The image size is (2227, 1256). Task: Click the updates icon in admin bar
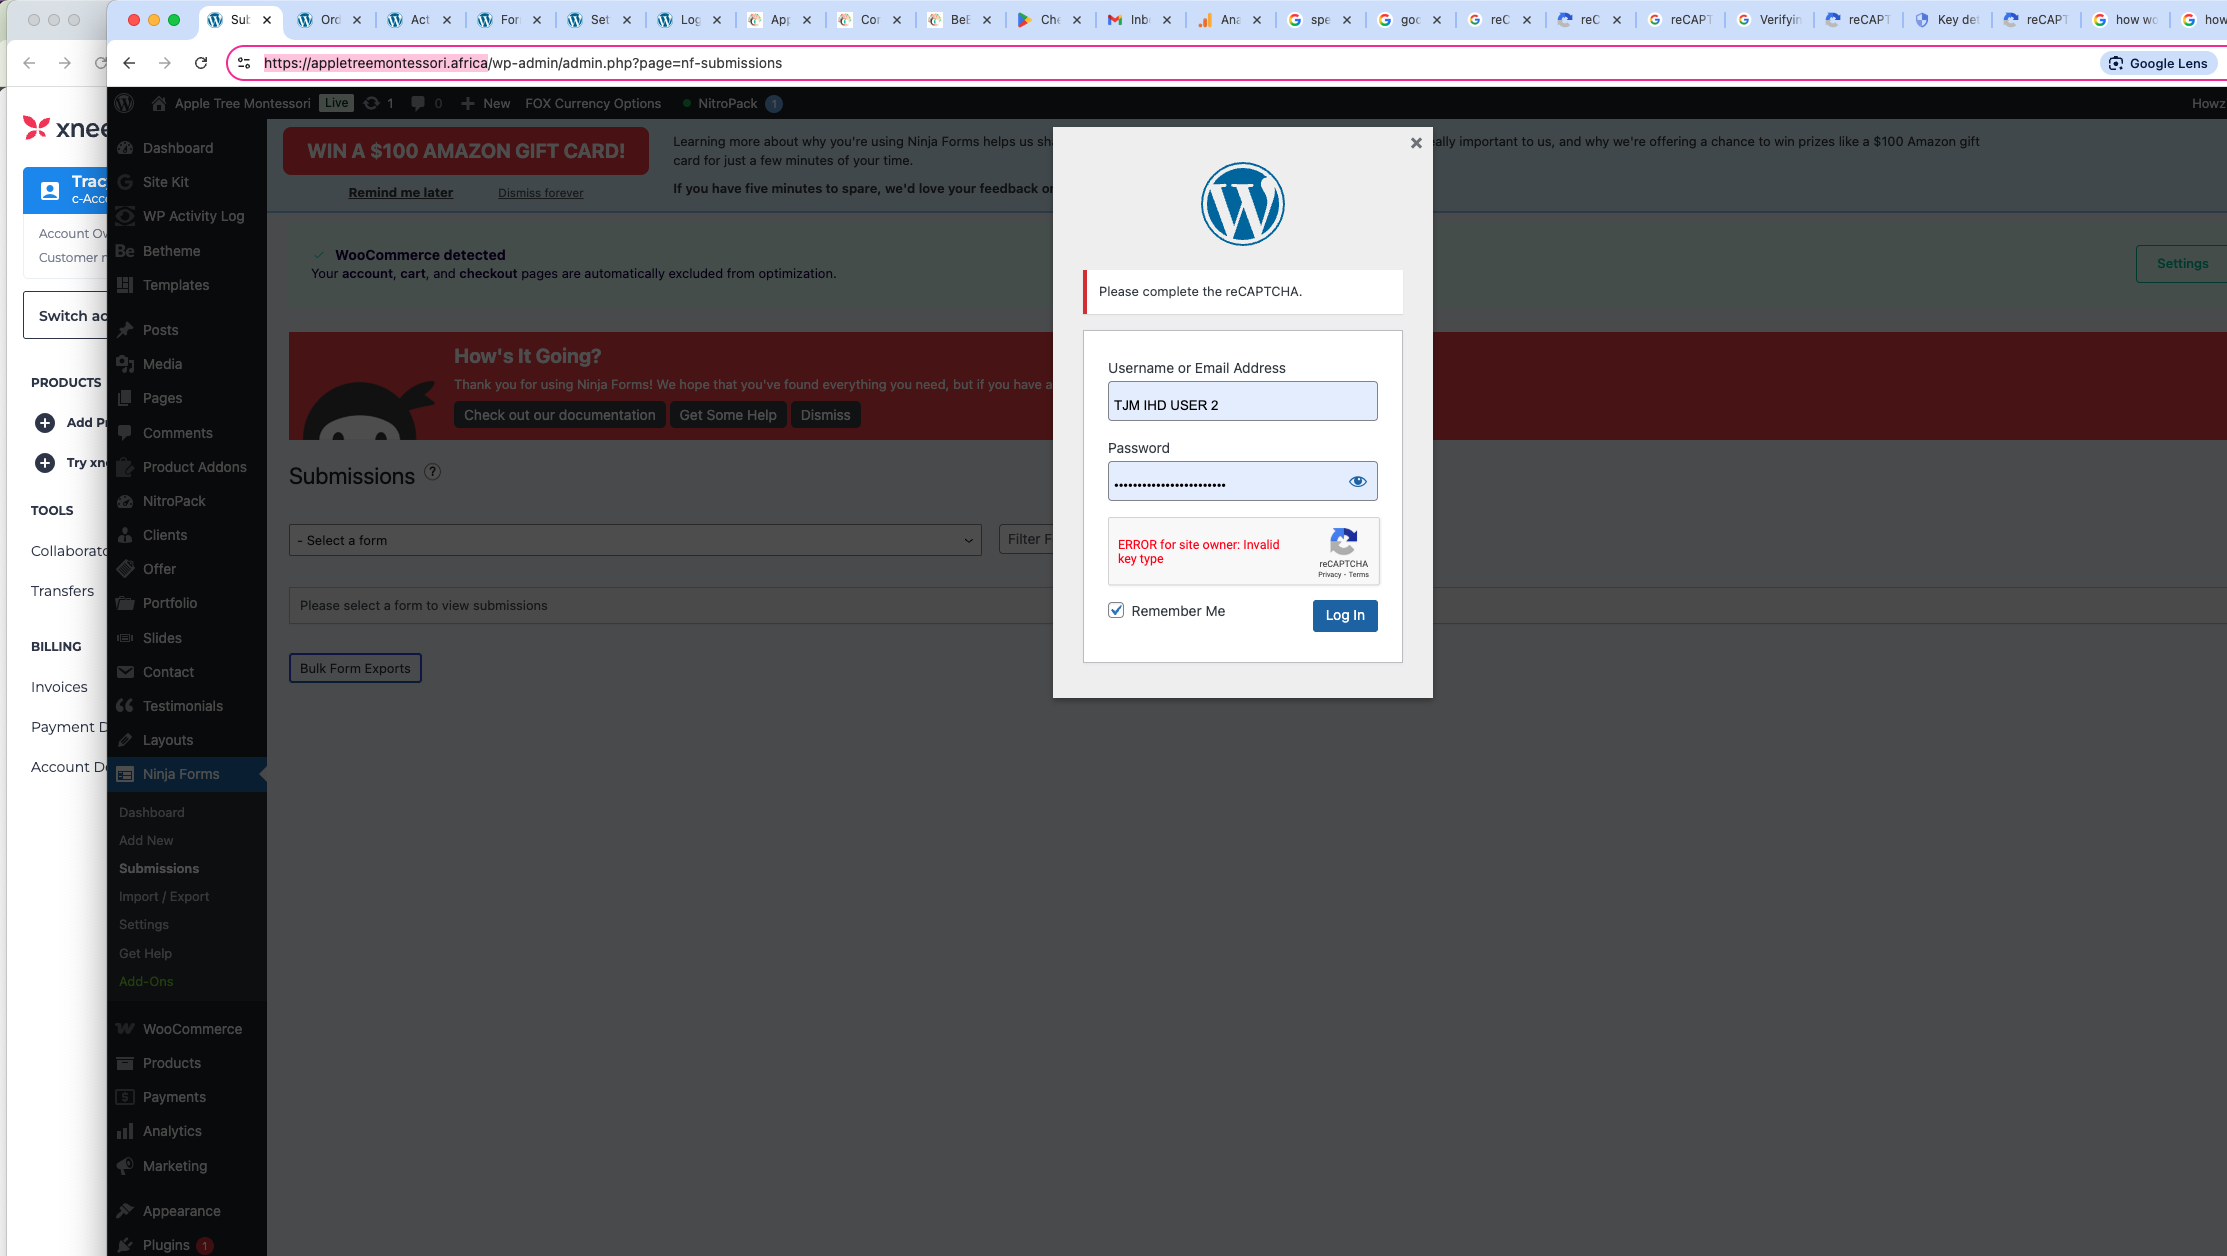click(372, 103)
